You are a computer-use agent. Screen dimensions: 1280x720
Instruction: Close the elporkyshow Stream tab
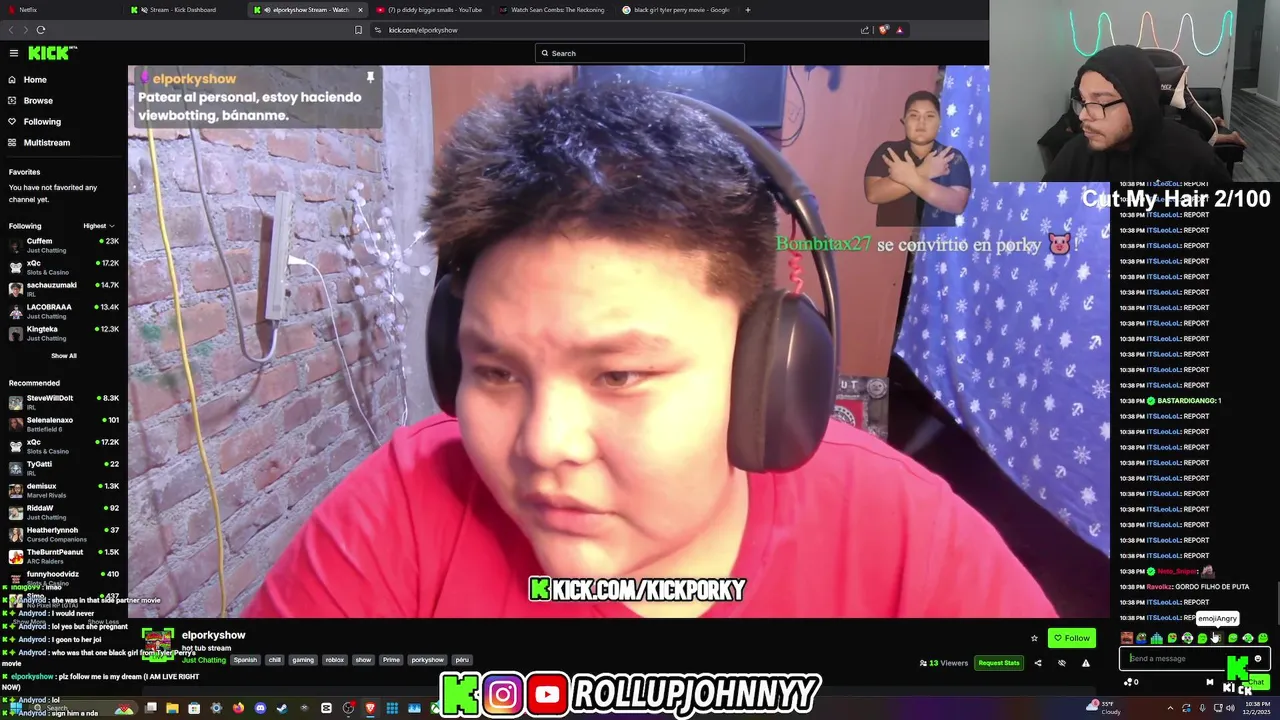(360, 10)
